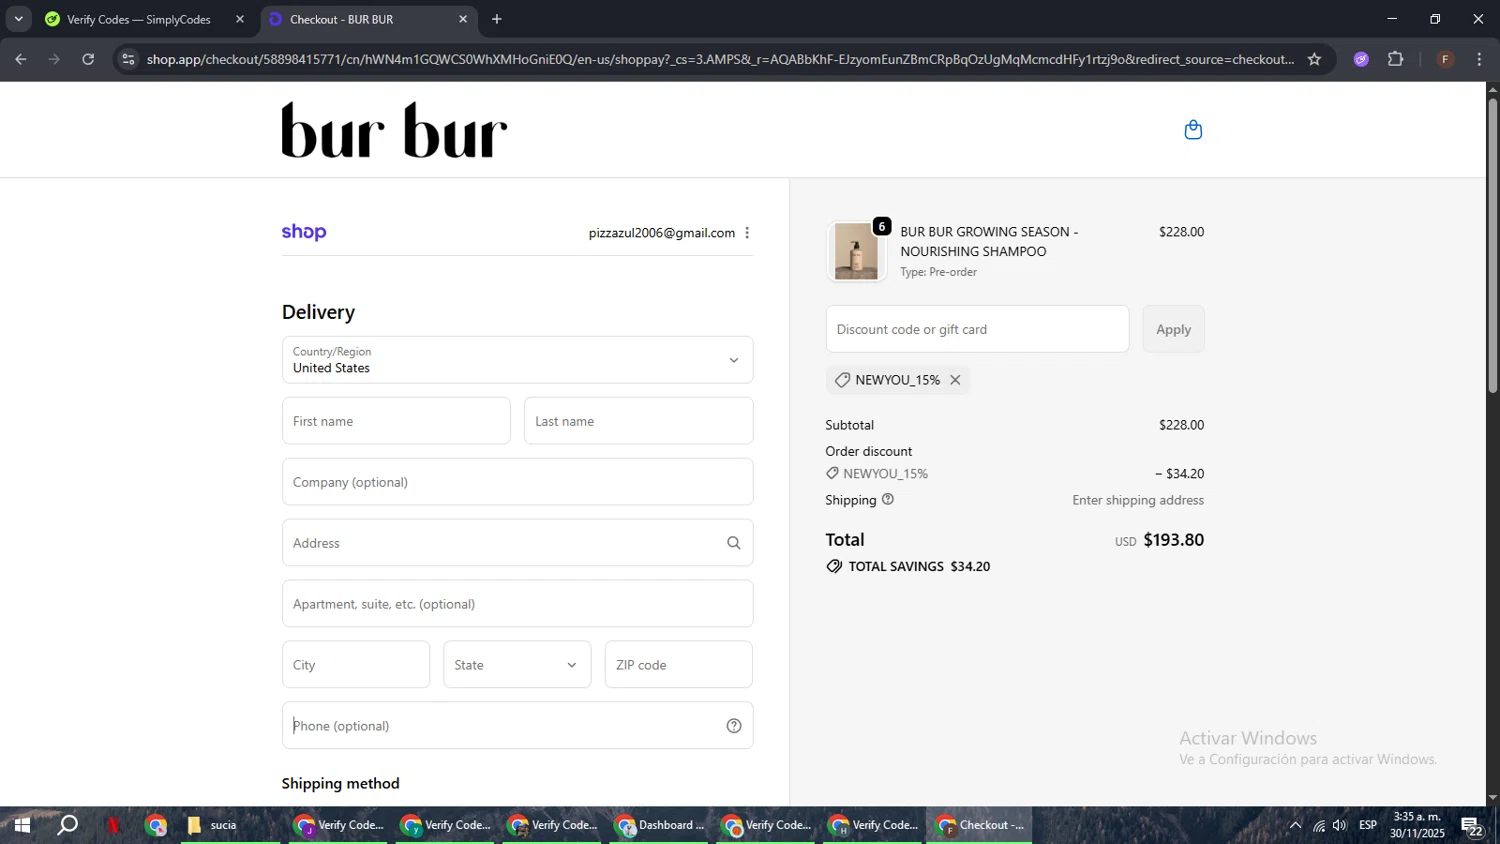This screenshot has width=1500, height=844.
Task: Click the Shipping method heading
Action: [x=340, y=783]
